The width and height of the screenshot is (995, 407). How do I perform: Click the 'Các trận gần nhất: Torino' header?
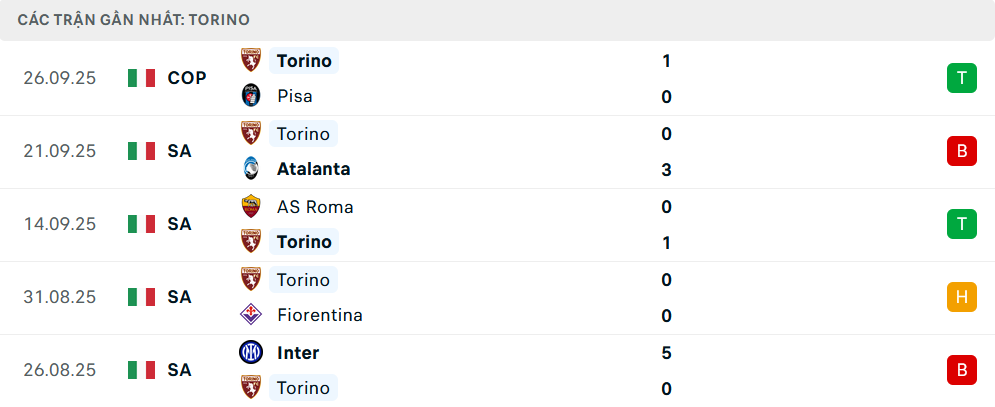[134, 20]
